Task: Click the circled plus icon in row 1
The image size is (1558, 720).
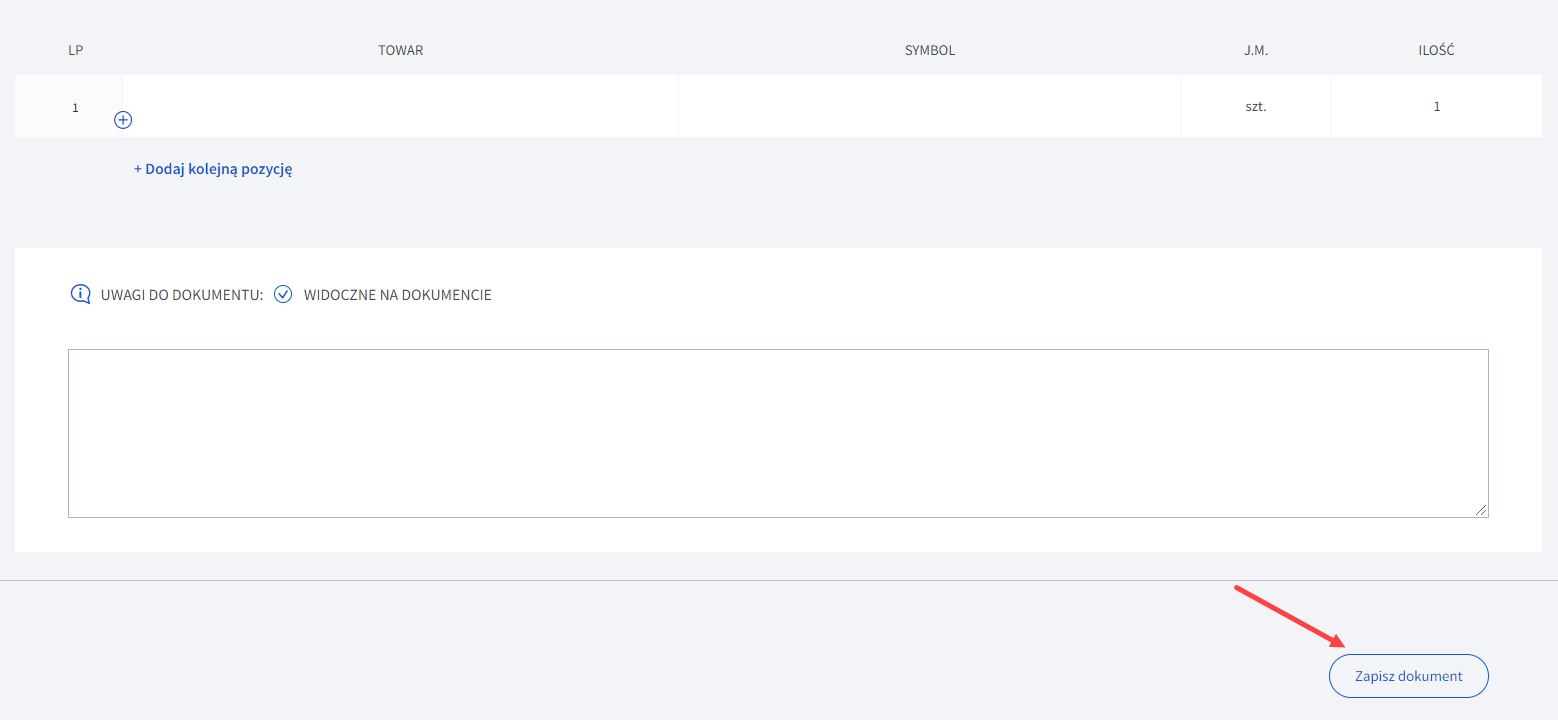Action: click(x=123, y=120)
